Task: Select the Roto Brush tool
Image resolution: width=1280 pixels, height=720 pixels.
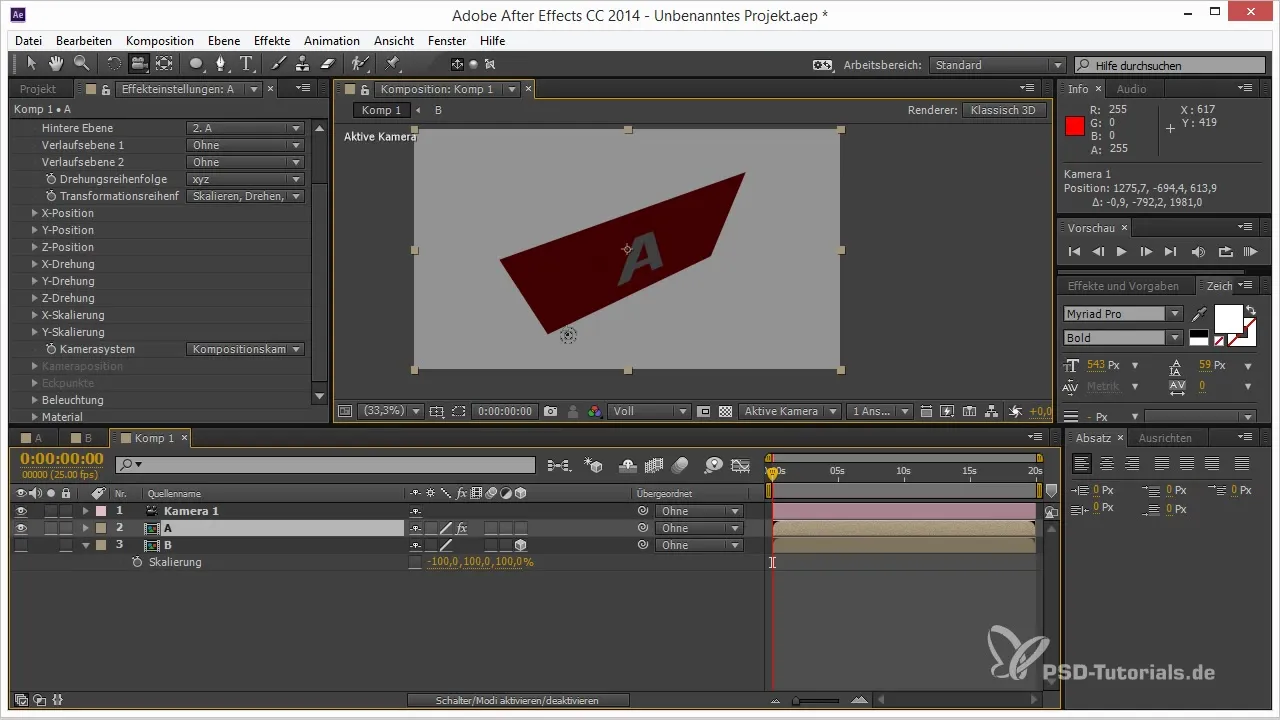Action: click(x=361, y=64)
